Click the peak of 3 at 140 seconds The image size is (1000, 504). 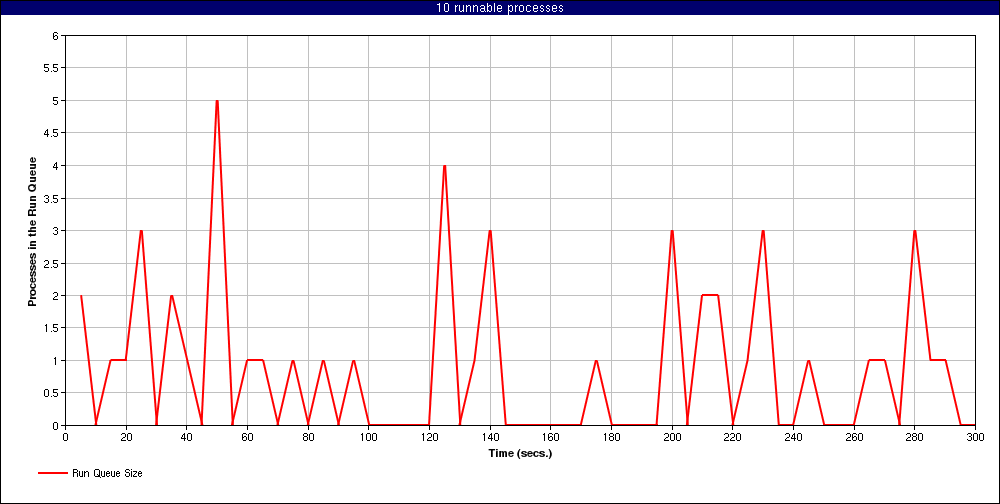click(490, 230)
